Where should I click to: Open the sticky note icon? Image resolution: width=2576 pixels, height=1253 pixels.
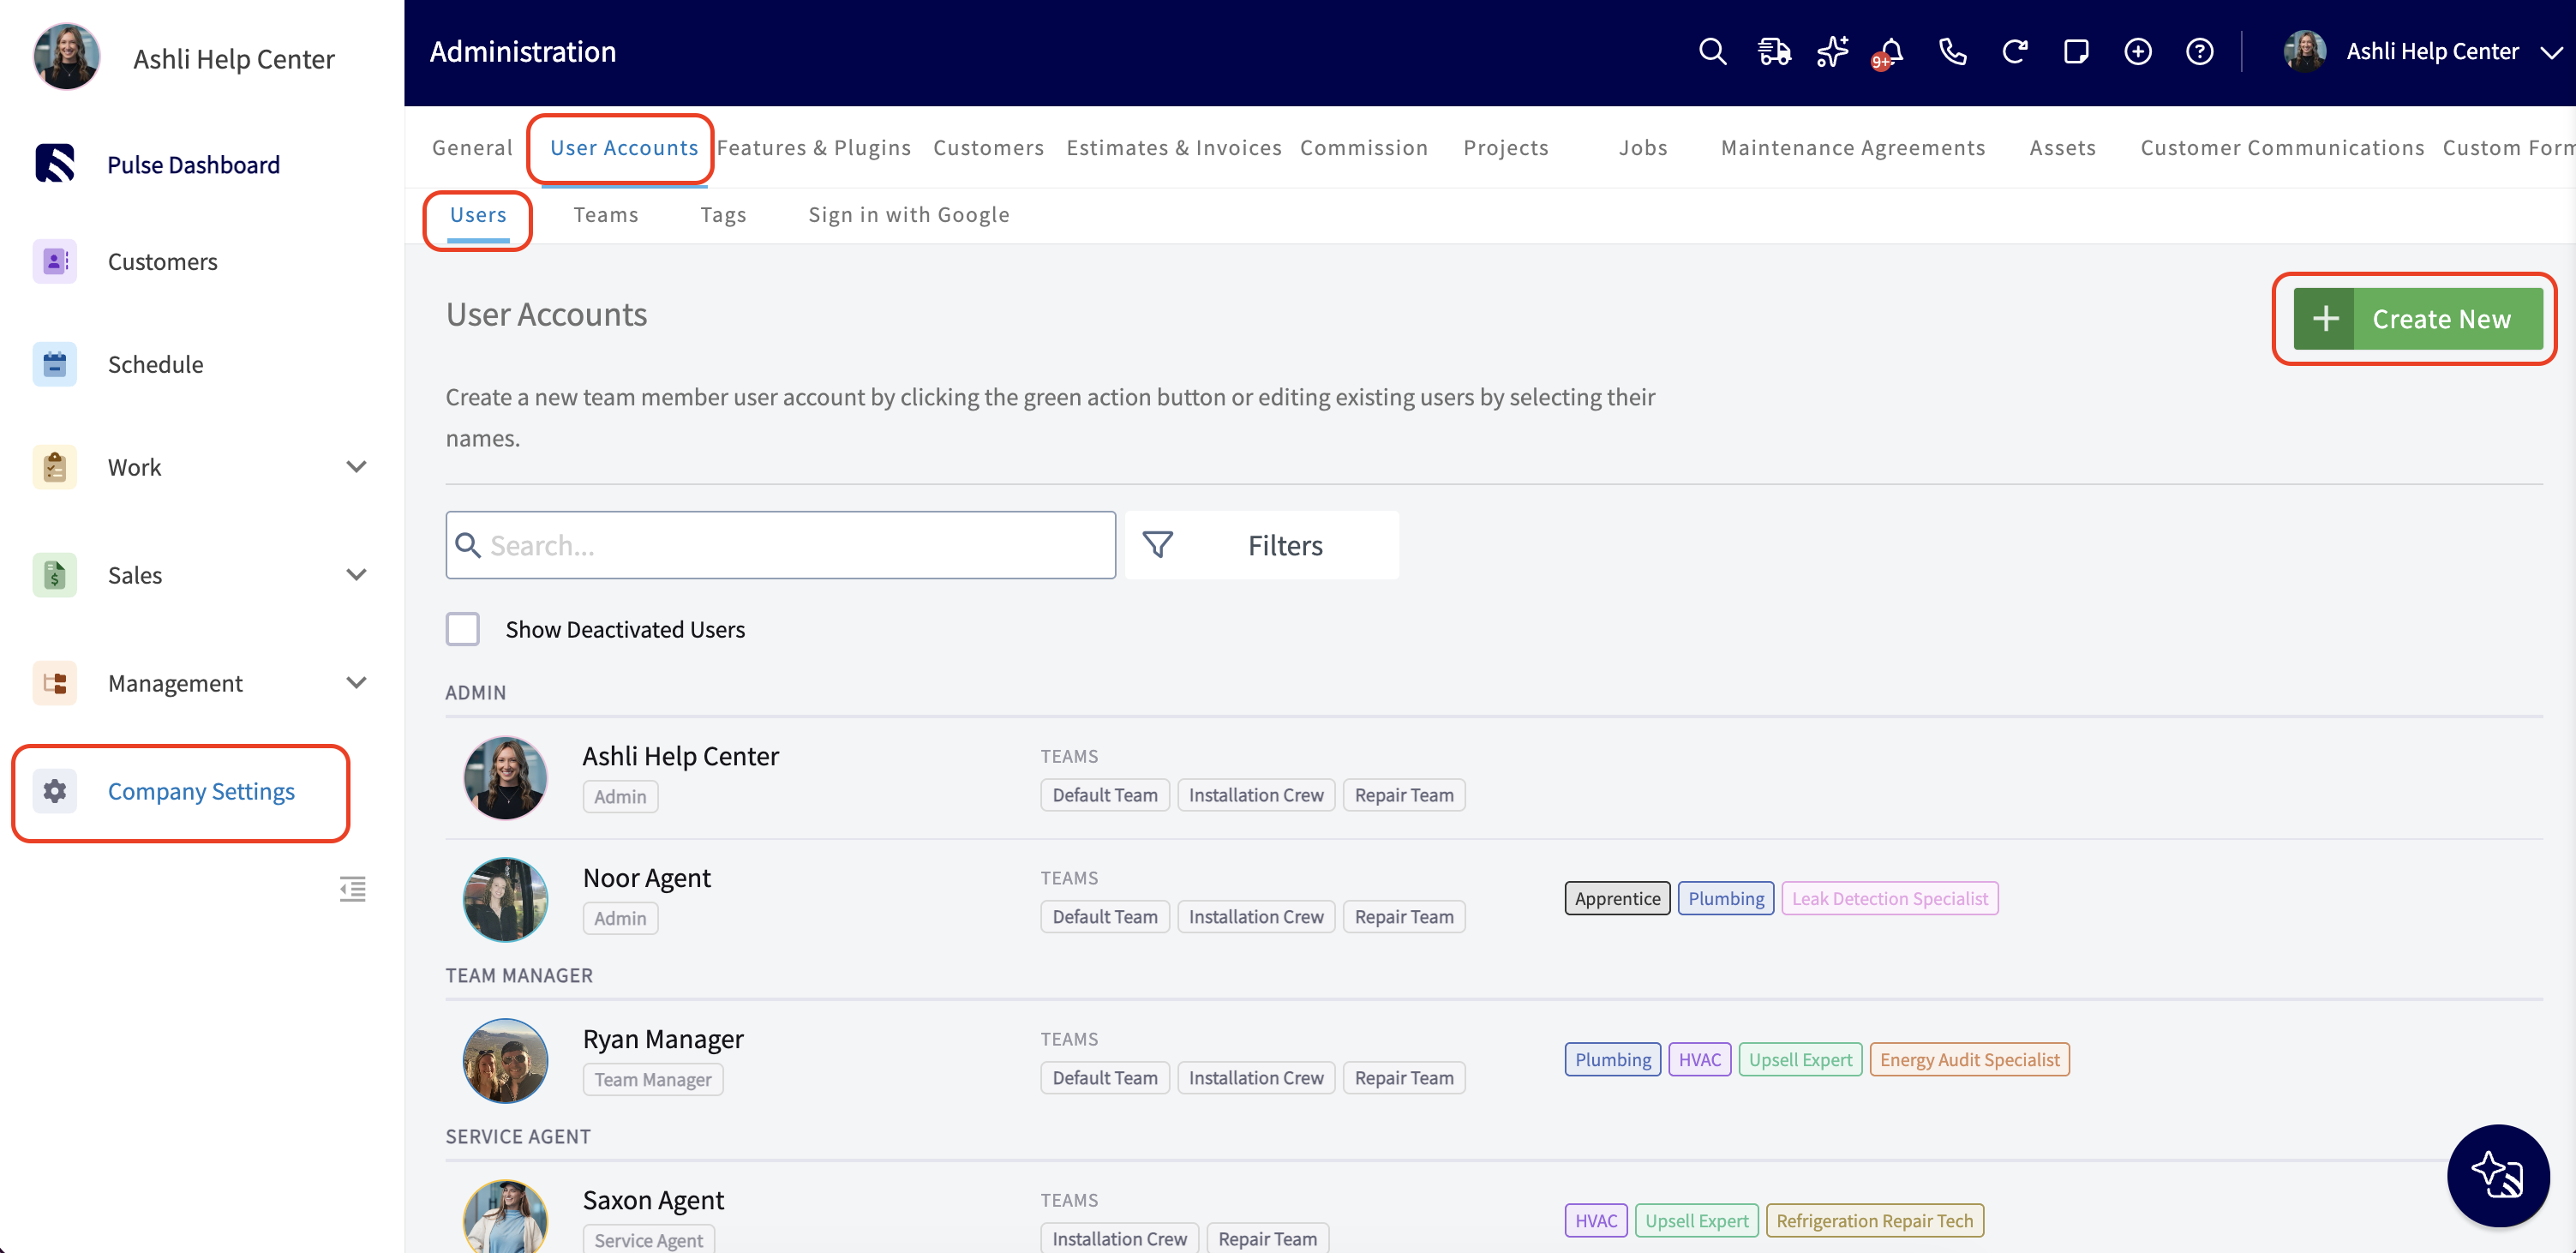coord(2076,51)
